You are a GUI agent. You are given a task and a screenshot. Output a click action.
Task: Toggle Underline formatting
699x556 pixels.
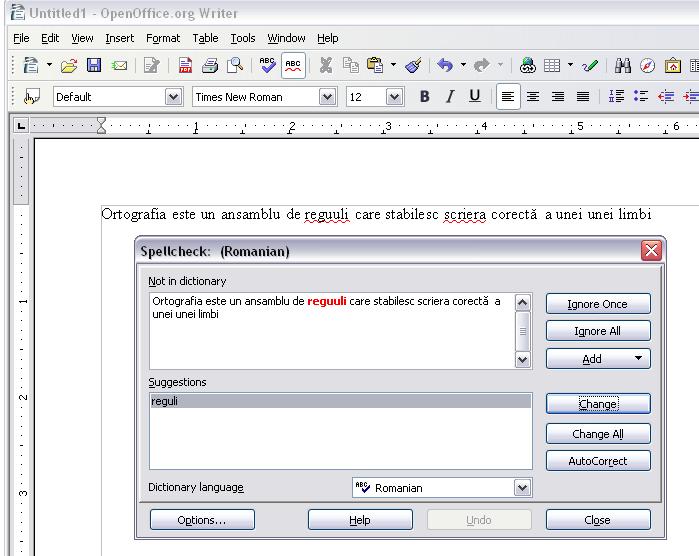(x=475, y=96)
